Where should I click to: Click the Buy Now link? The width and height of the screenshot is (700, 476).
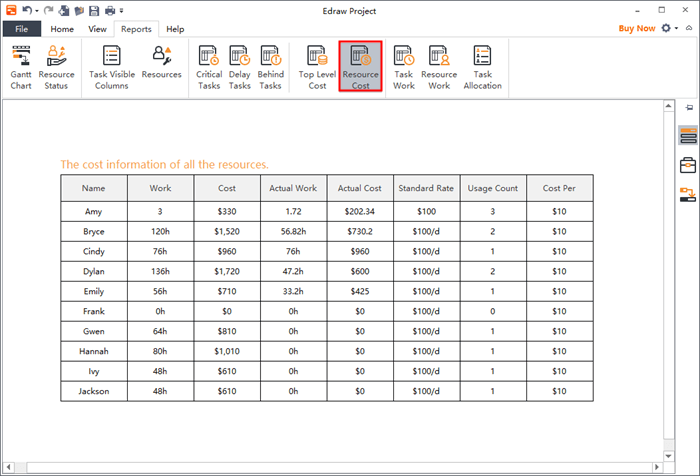[x=637, y=29]
